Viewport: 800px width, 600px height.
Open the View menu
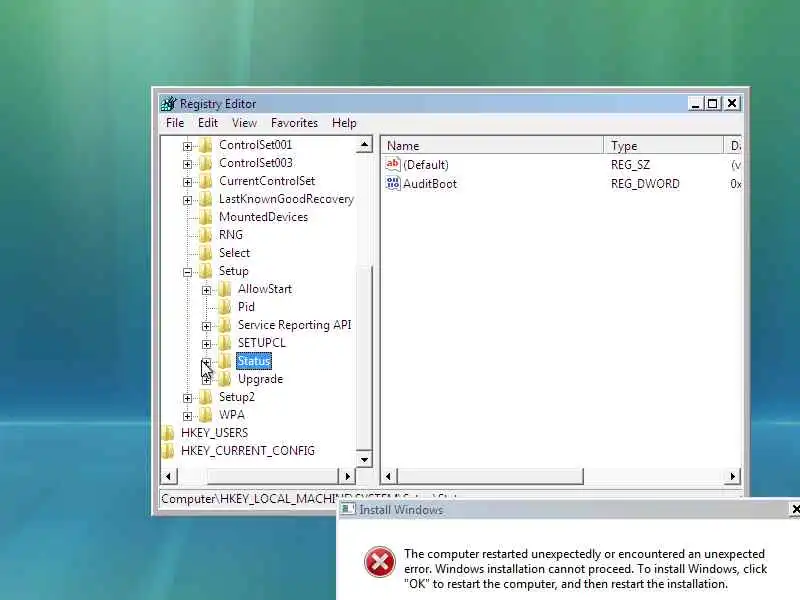(244, 123)
